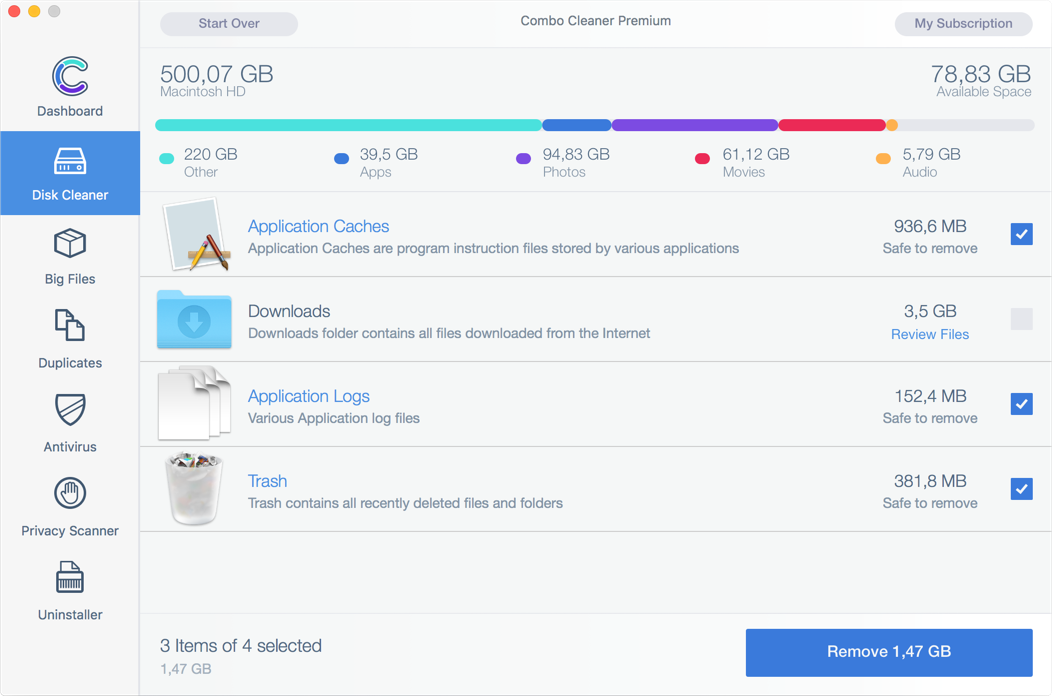
Task: Click the 500,07 GB disk size text
Action: coord(217,74)
